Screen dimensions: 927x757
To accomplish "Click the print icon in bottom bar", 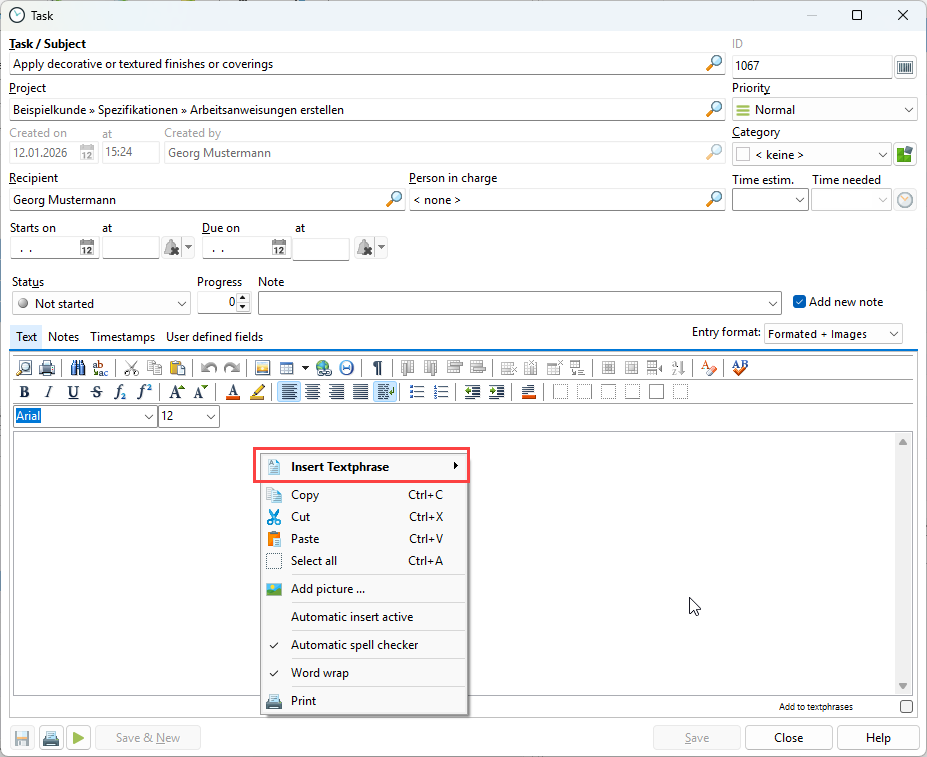I will tap(51, 738).
